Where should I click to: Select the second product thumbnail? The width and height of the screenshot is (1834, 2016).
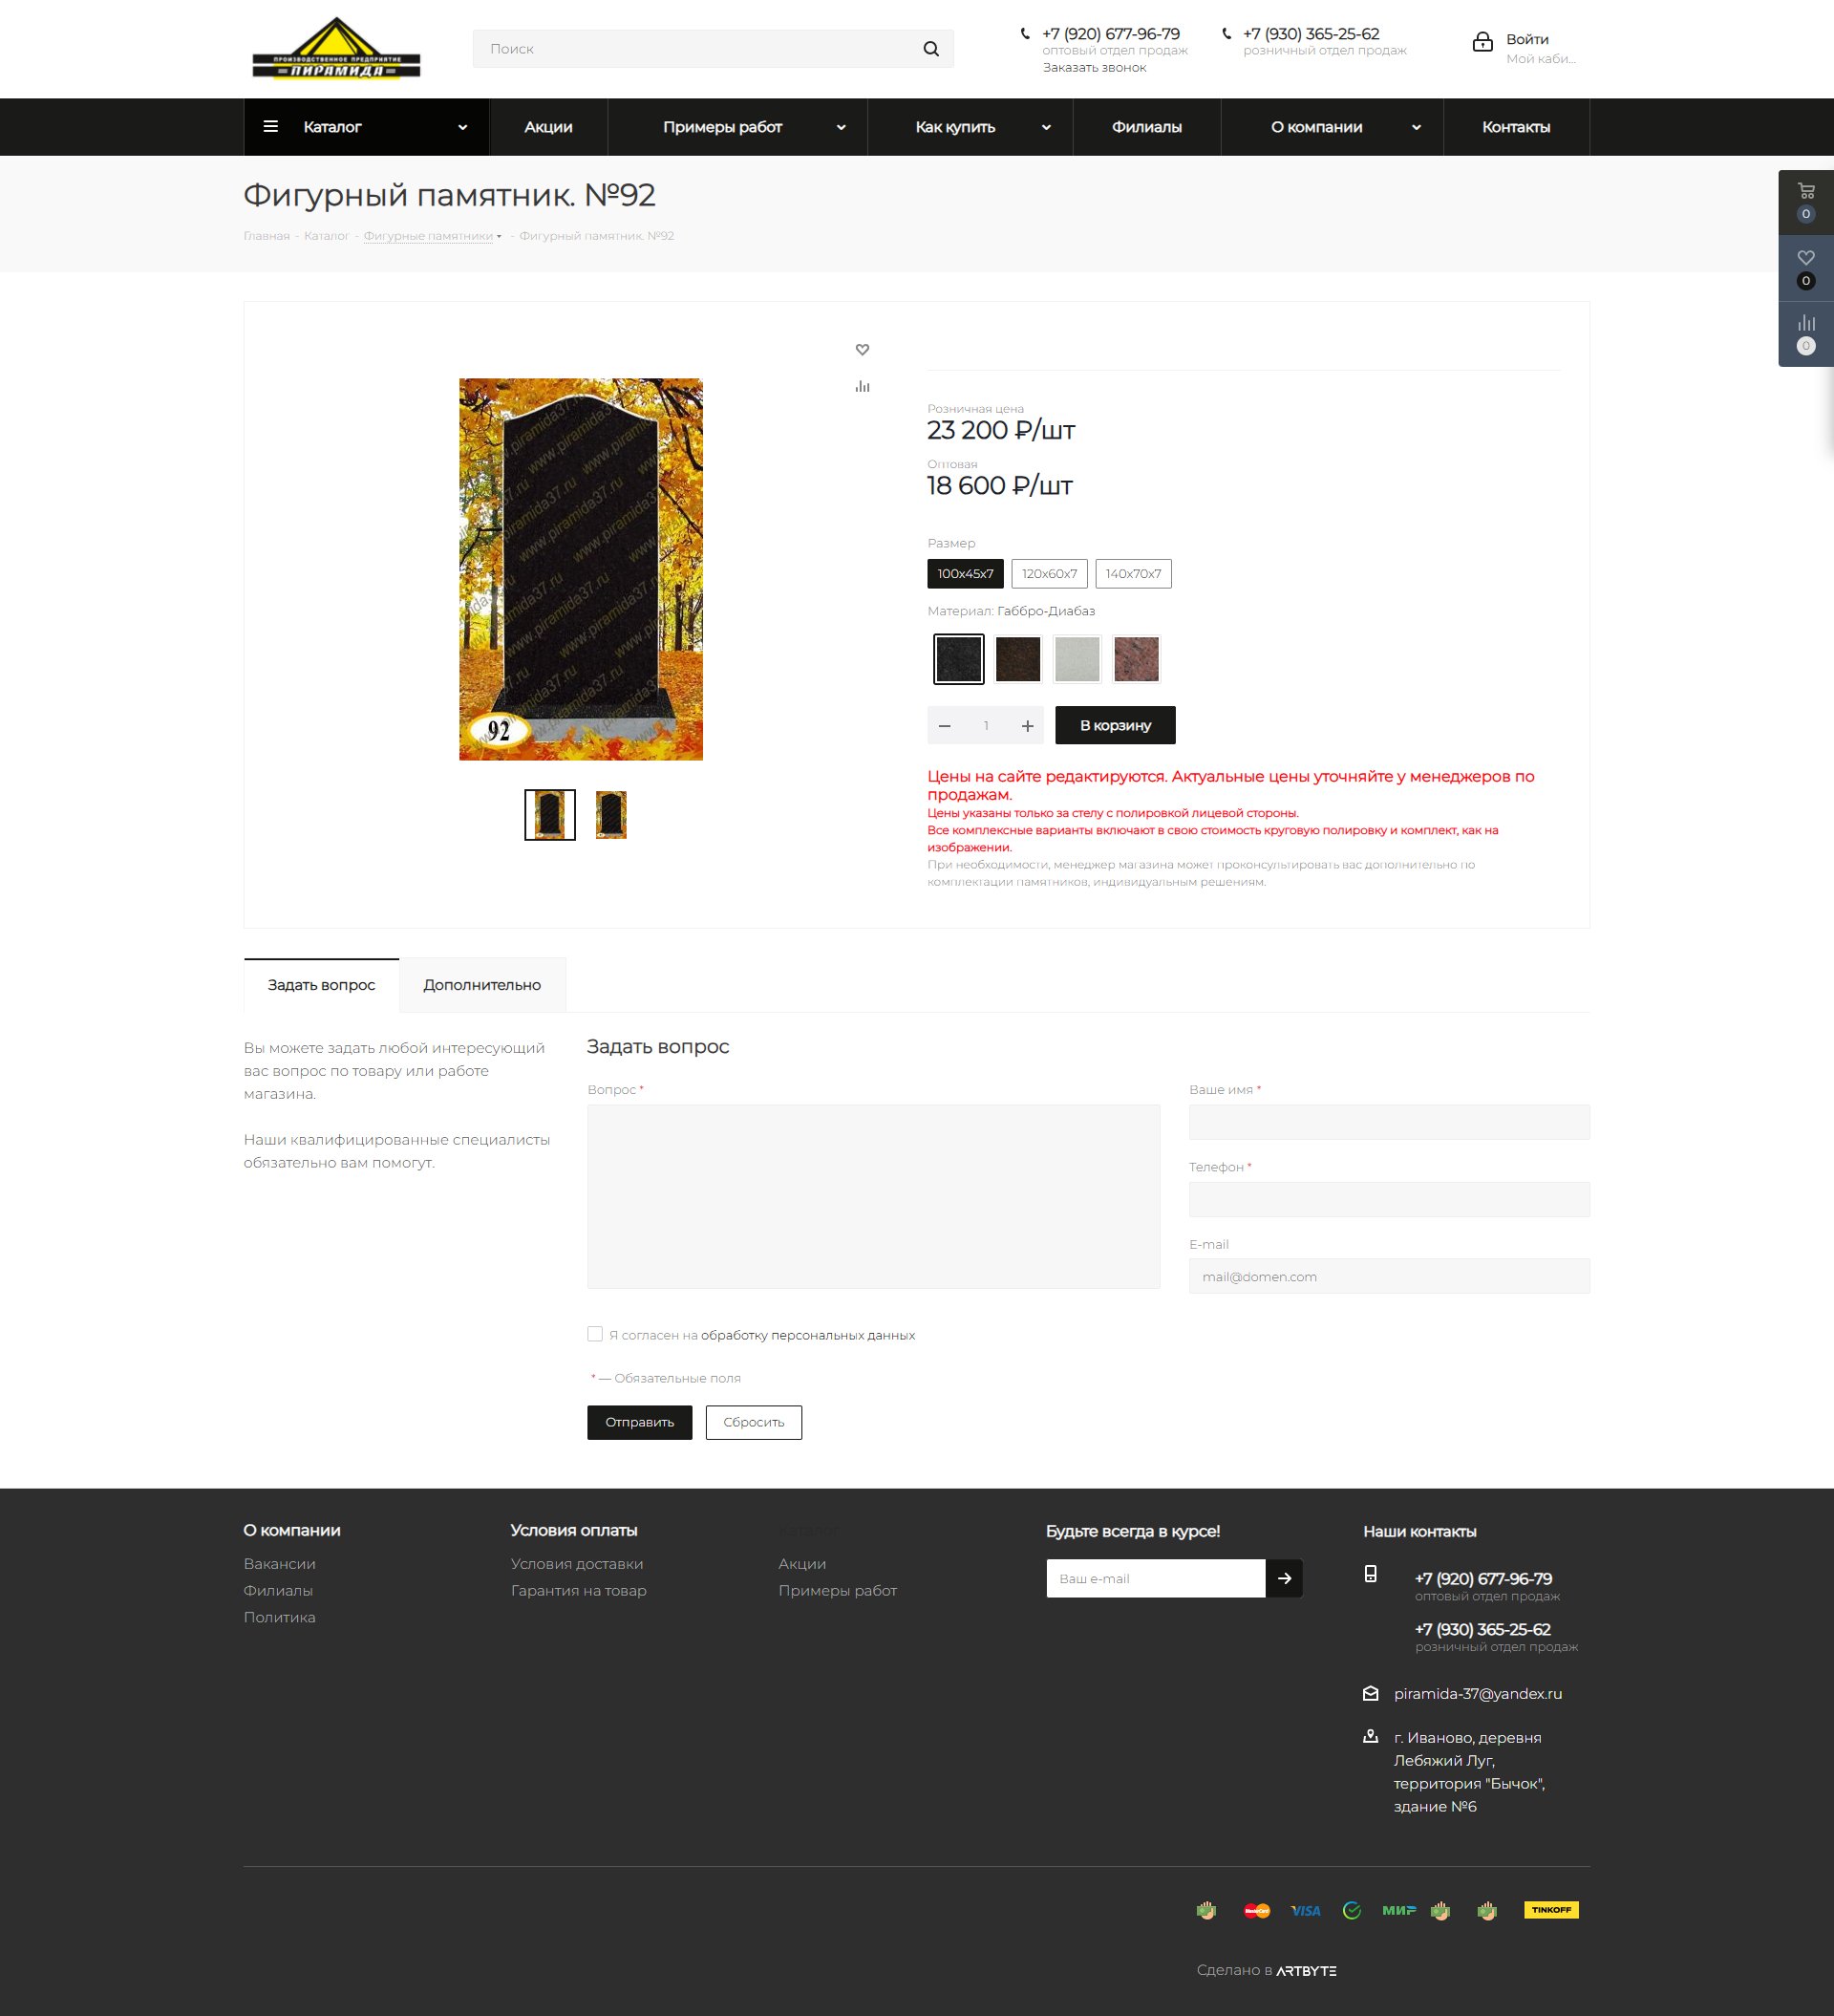coord(611,815)
